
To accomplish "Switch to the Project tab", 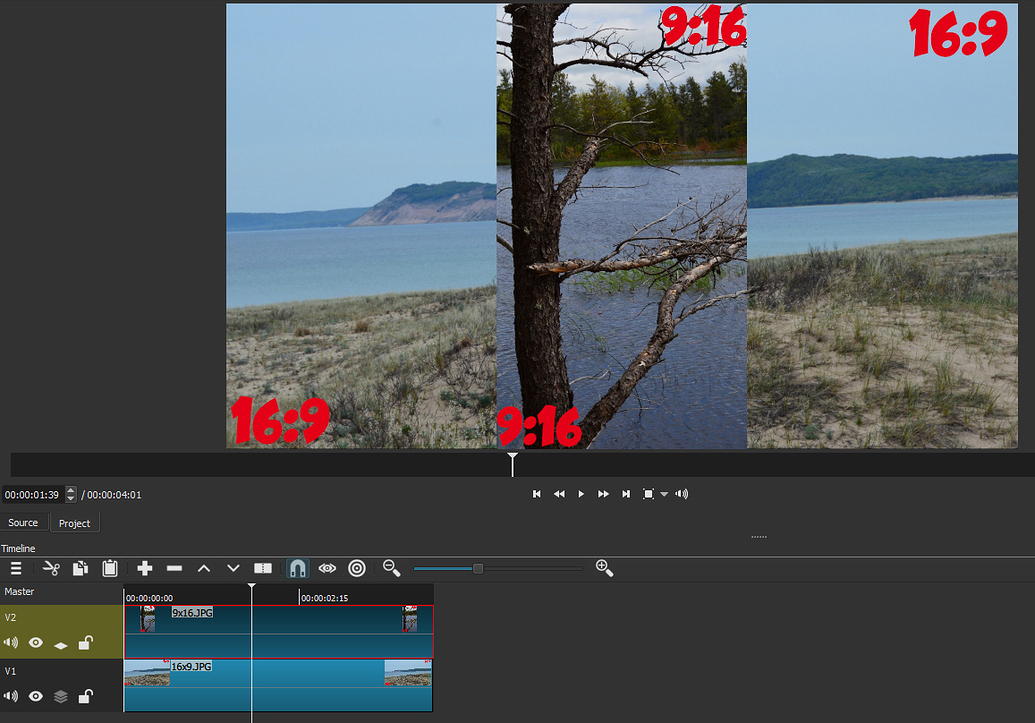I will click(74, 522).
